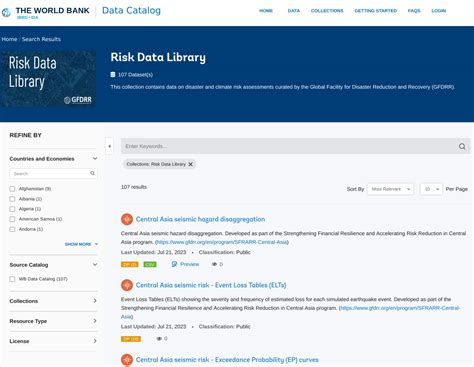474x367 pixels.
Task: Go to Home via breadcrumb
Action: click(x=9, y=39)
